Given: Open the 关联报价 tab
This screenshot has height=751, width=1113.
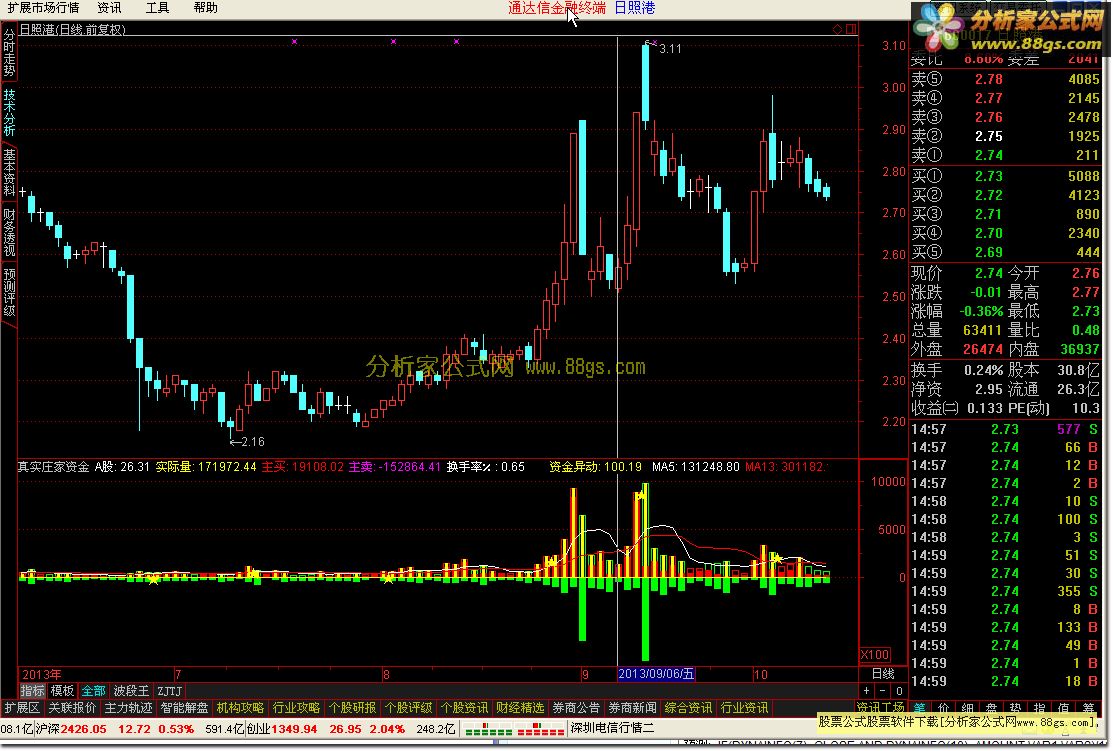Looking at the screenshot, I should coord(72,708).
